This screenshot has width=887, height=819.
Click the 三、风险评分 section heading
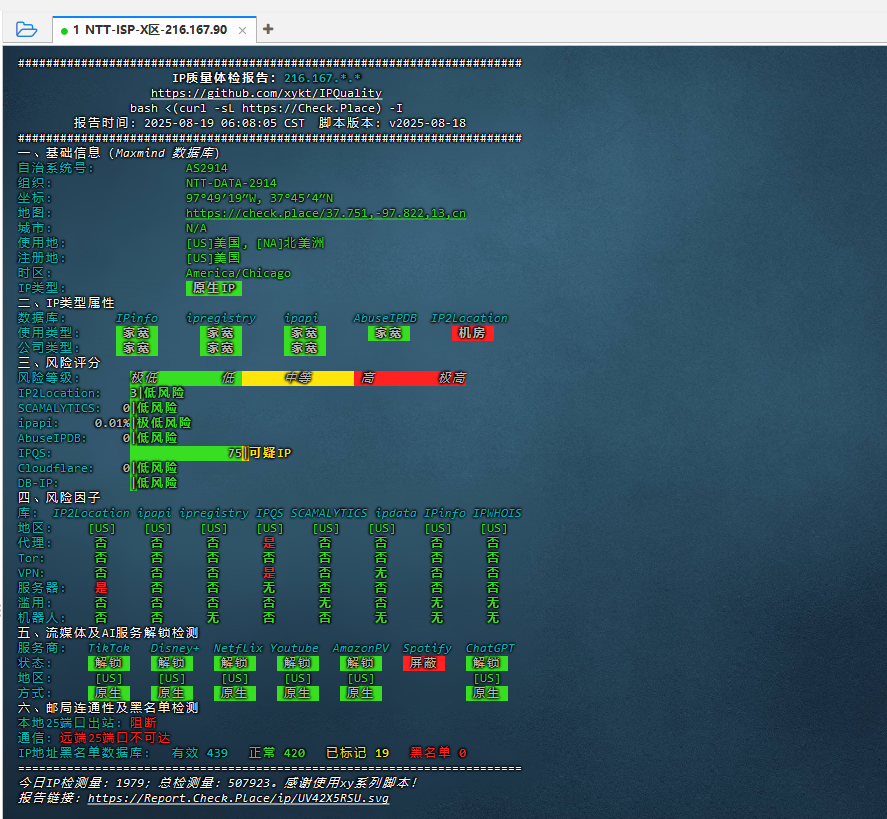(59, 363)
